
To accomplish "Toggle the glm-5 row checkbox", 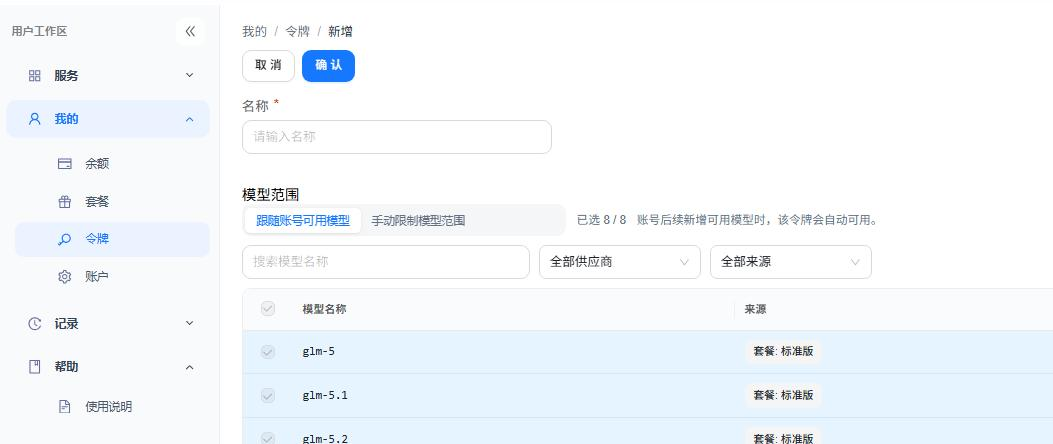I will tap(268, 351).
